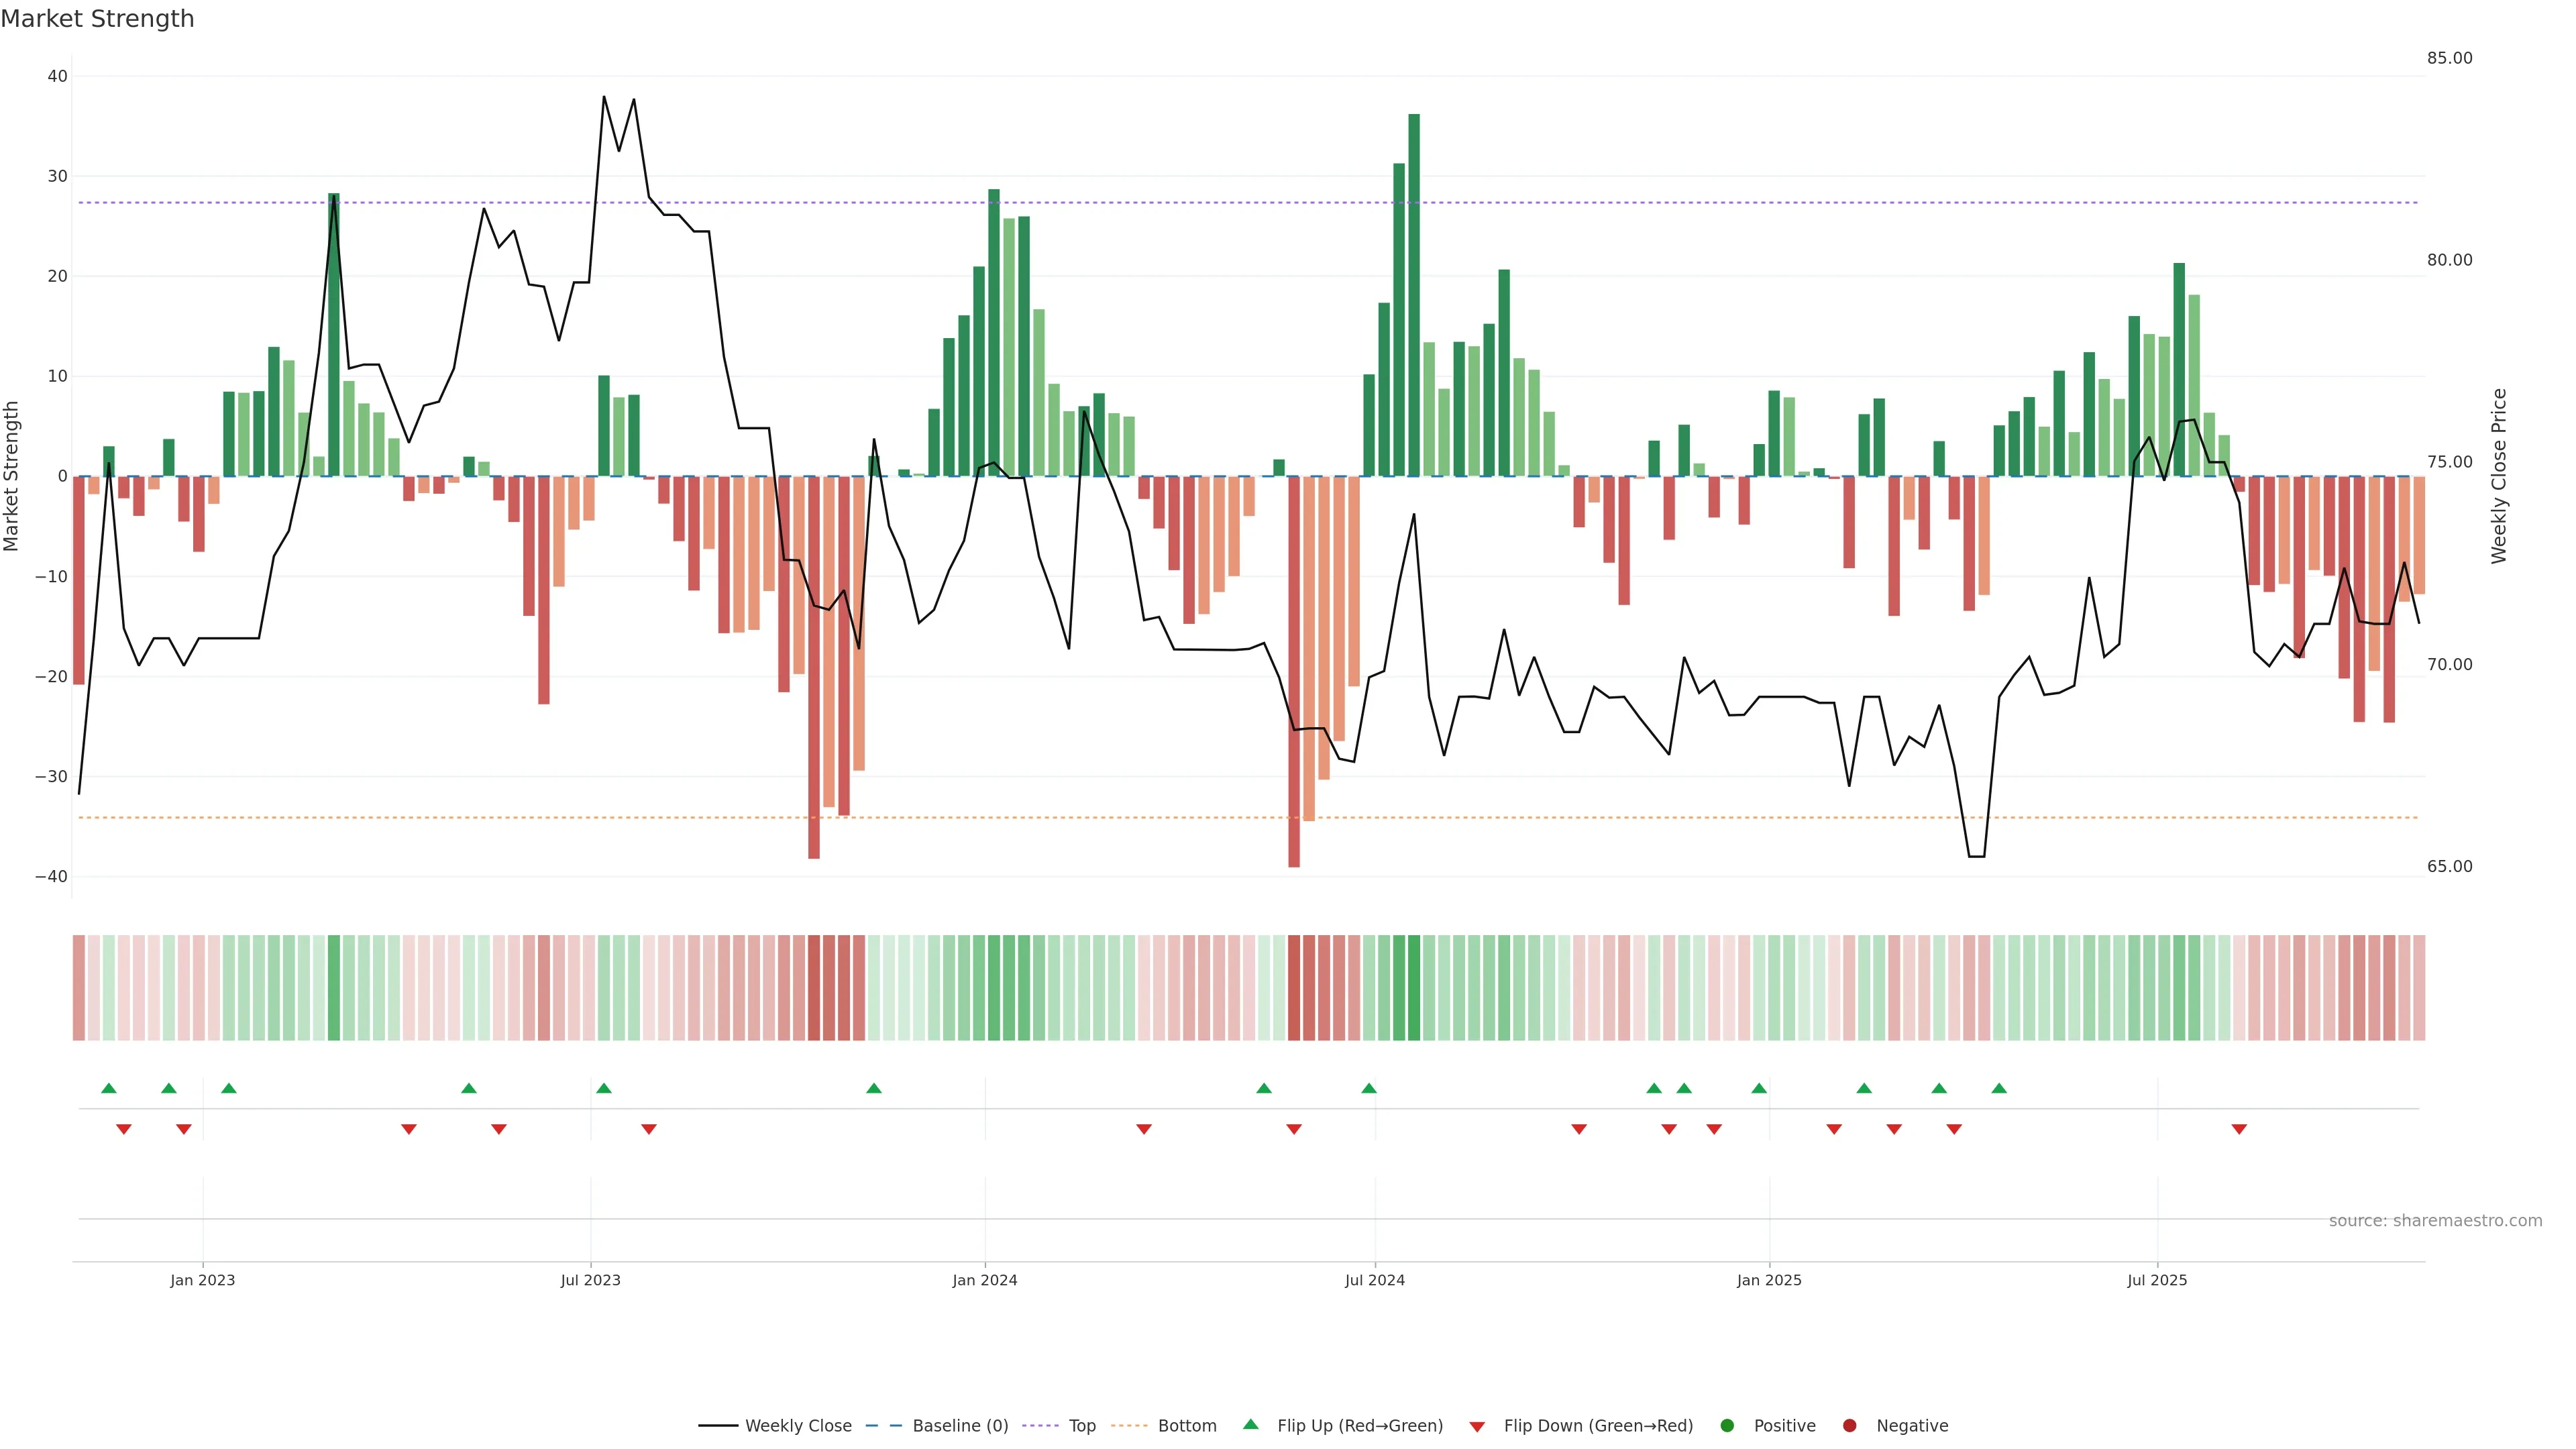Click the first red flip-down triangle marker
The image size is (2576, 1449).
124,1129
